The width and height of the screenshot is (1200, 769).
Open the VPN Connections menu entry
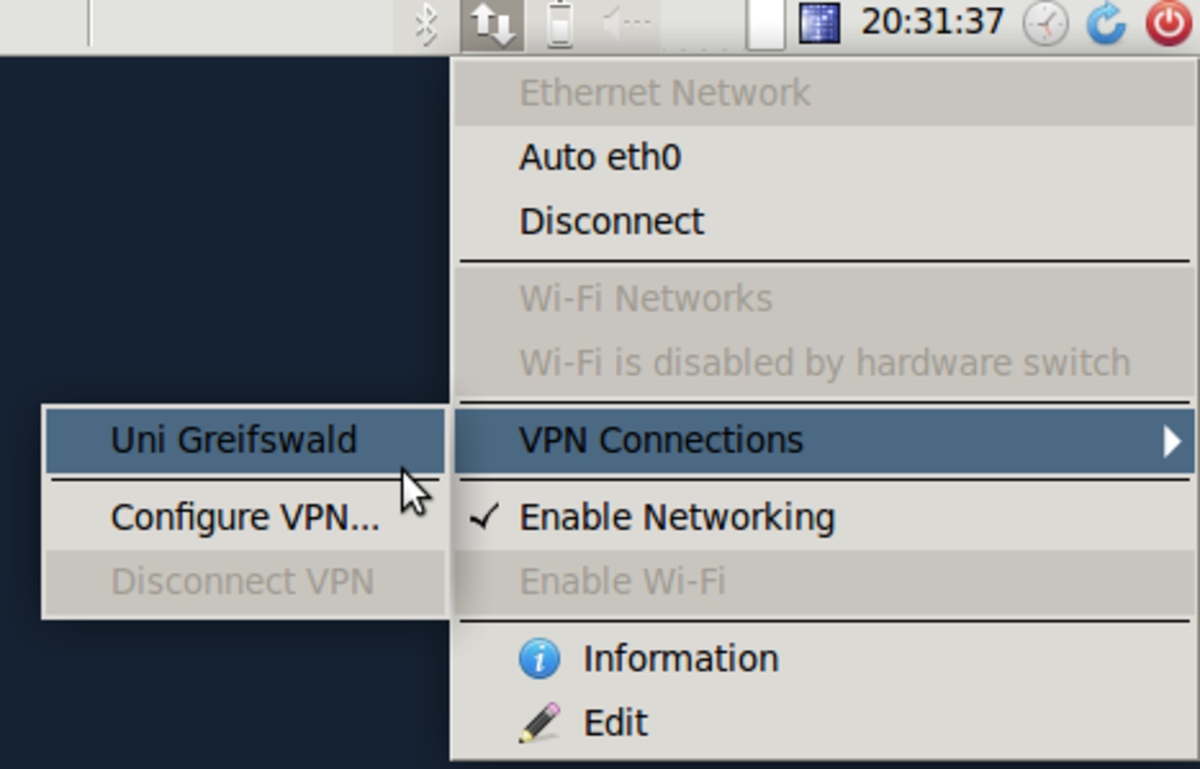pos(660,440)
